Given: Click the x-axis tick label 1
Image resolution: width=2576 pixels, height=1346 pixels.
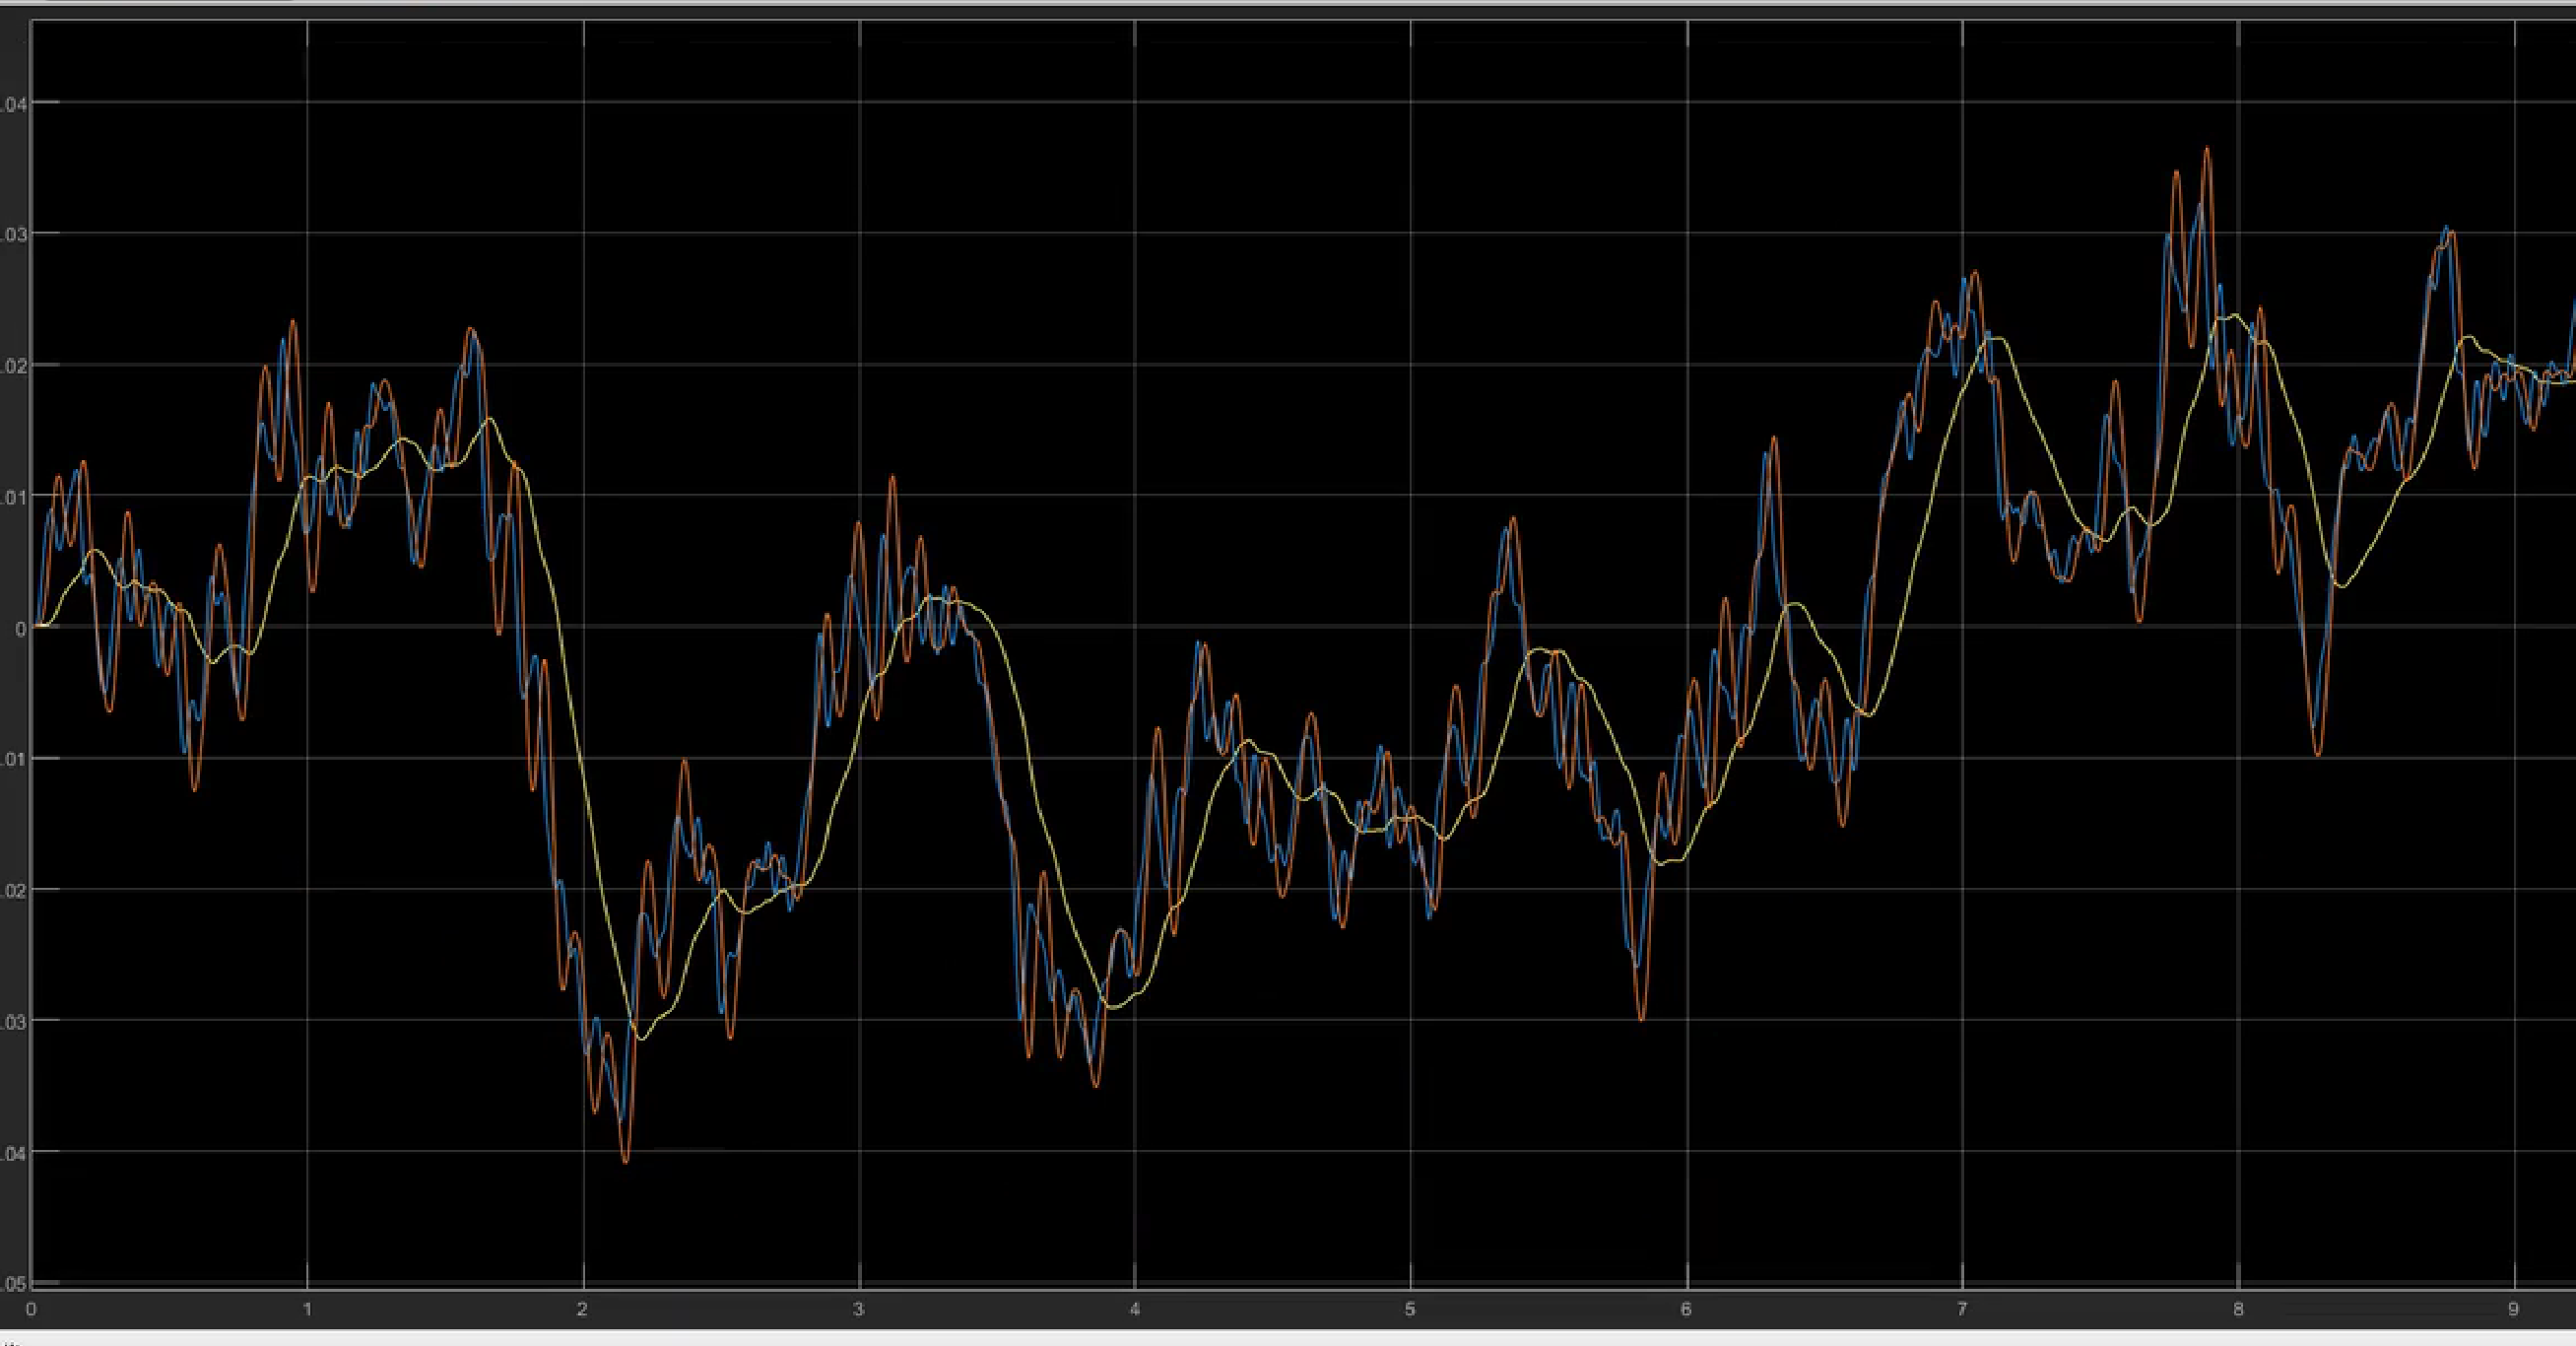Looking at the screenshot, I should click(x=307, y=1309).
